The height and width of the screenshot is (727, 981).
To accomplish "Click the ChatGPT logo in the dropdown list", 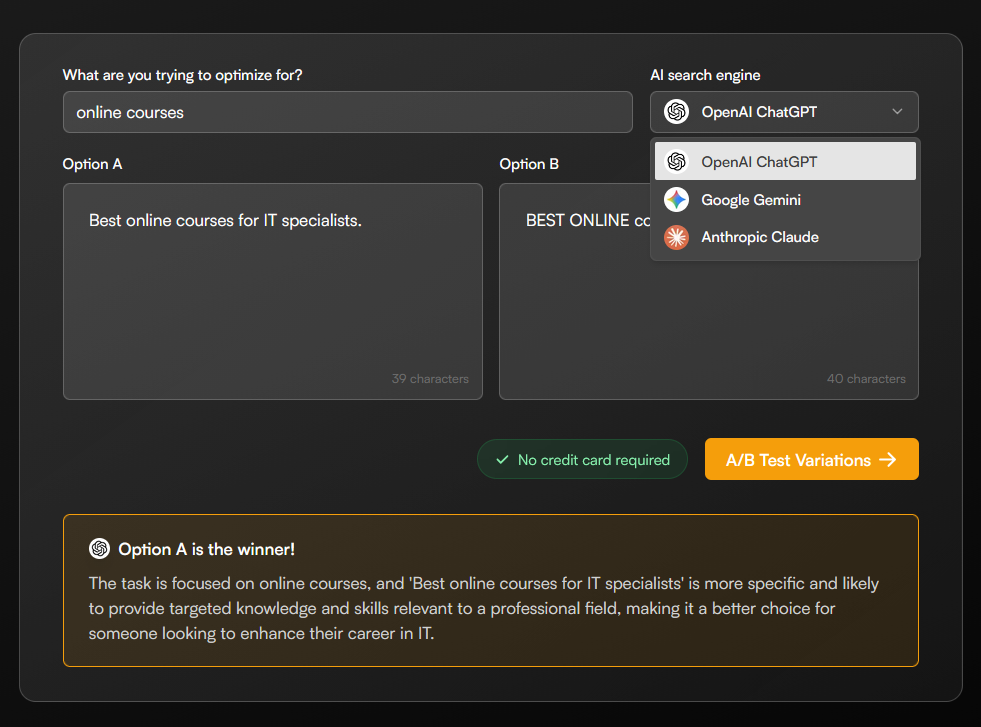I will 677,162.
